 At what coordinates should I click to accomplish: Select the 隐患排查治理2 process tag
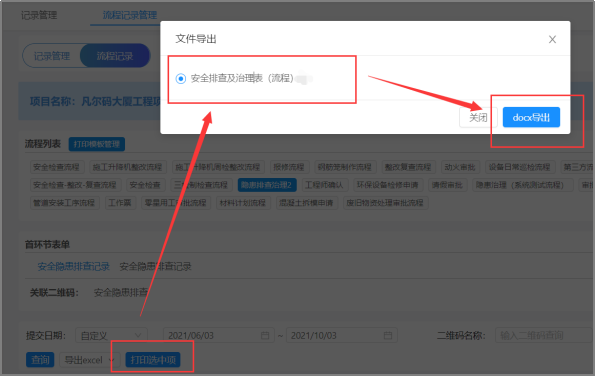tap(267, 185)
